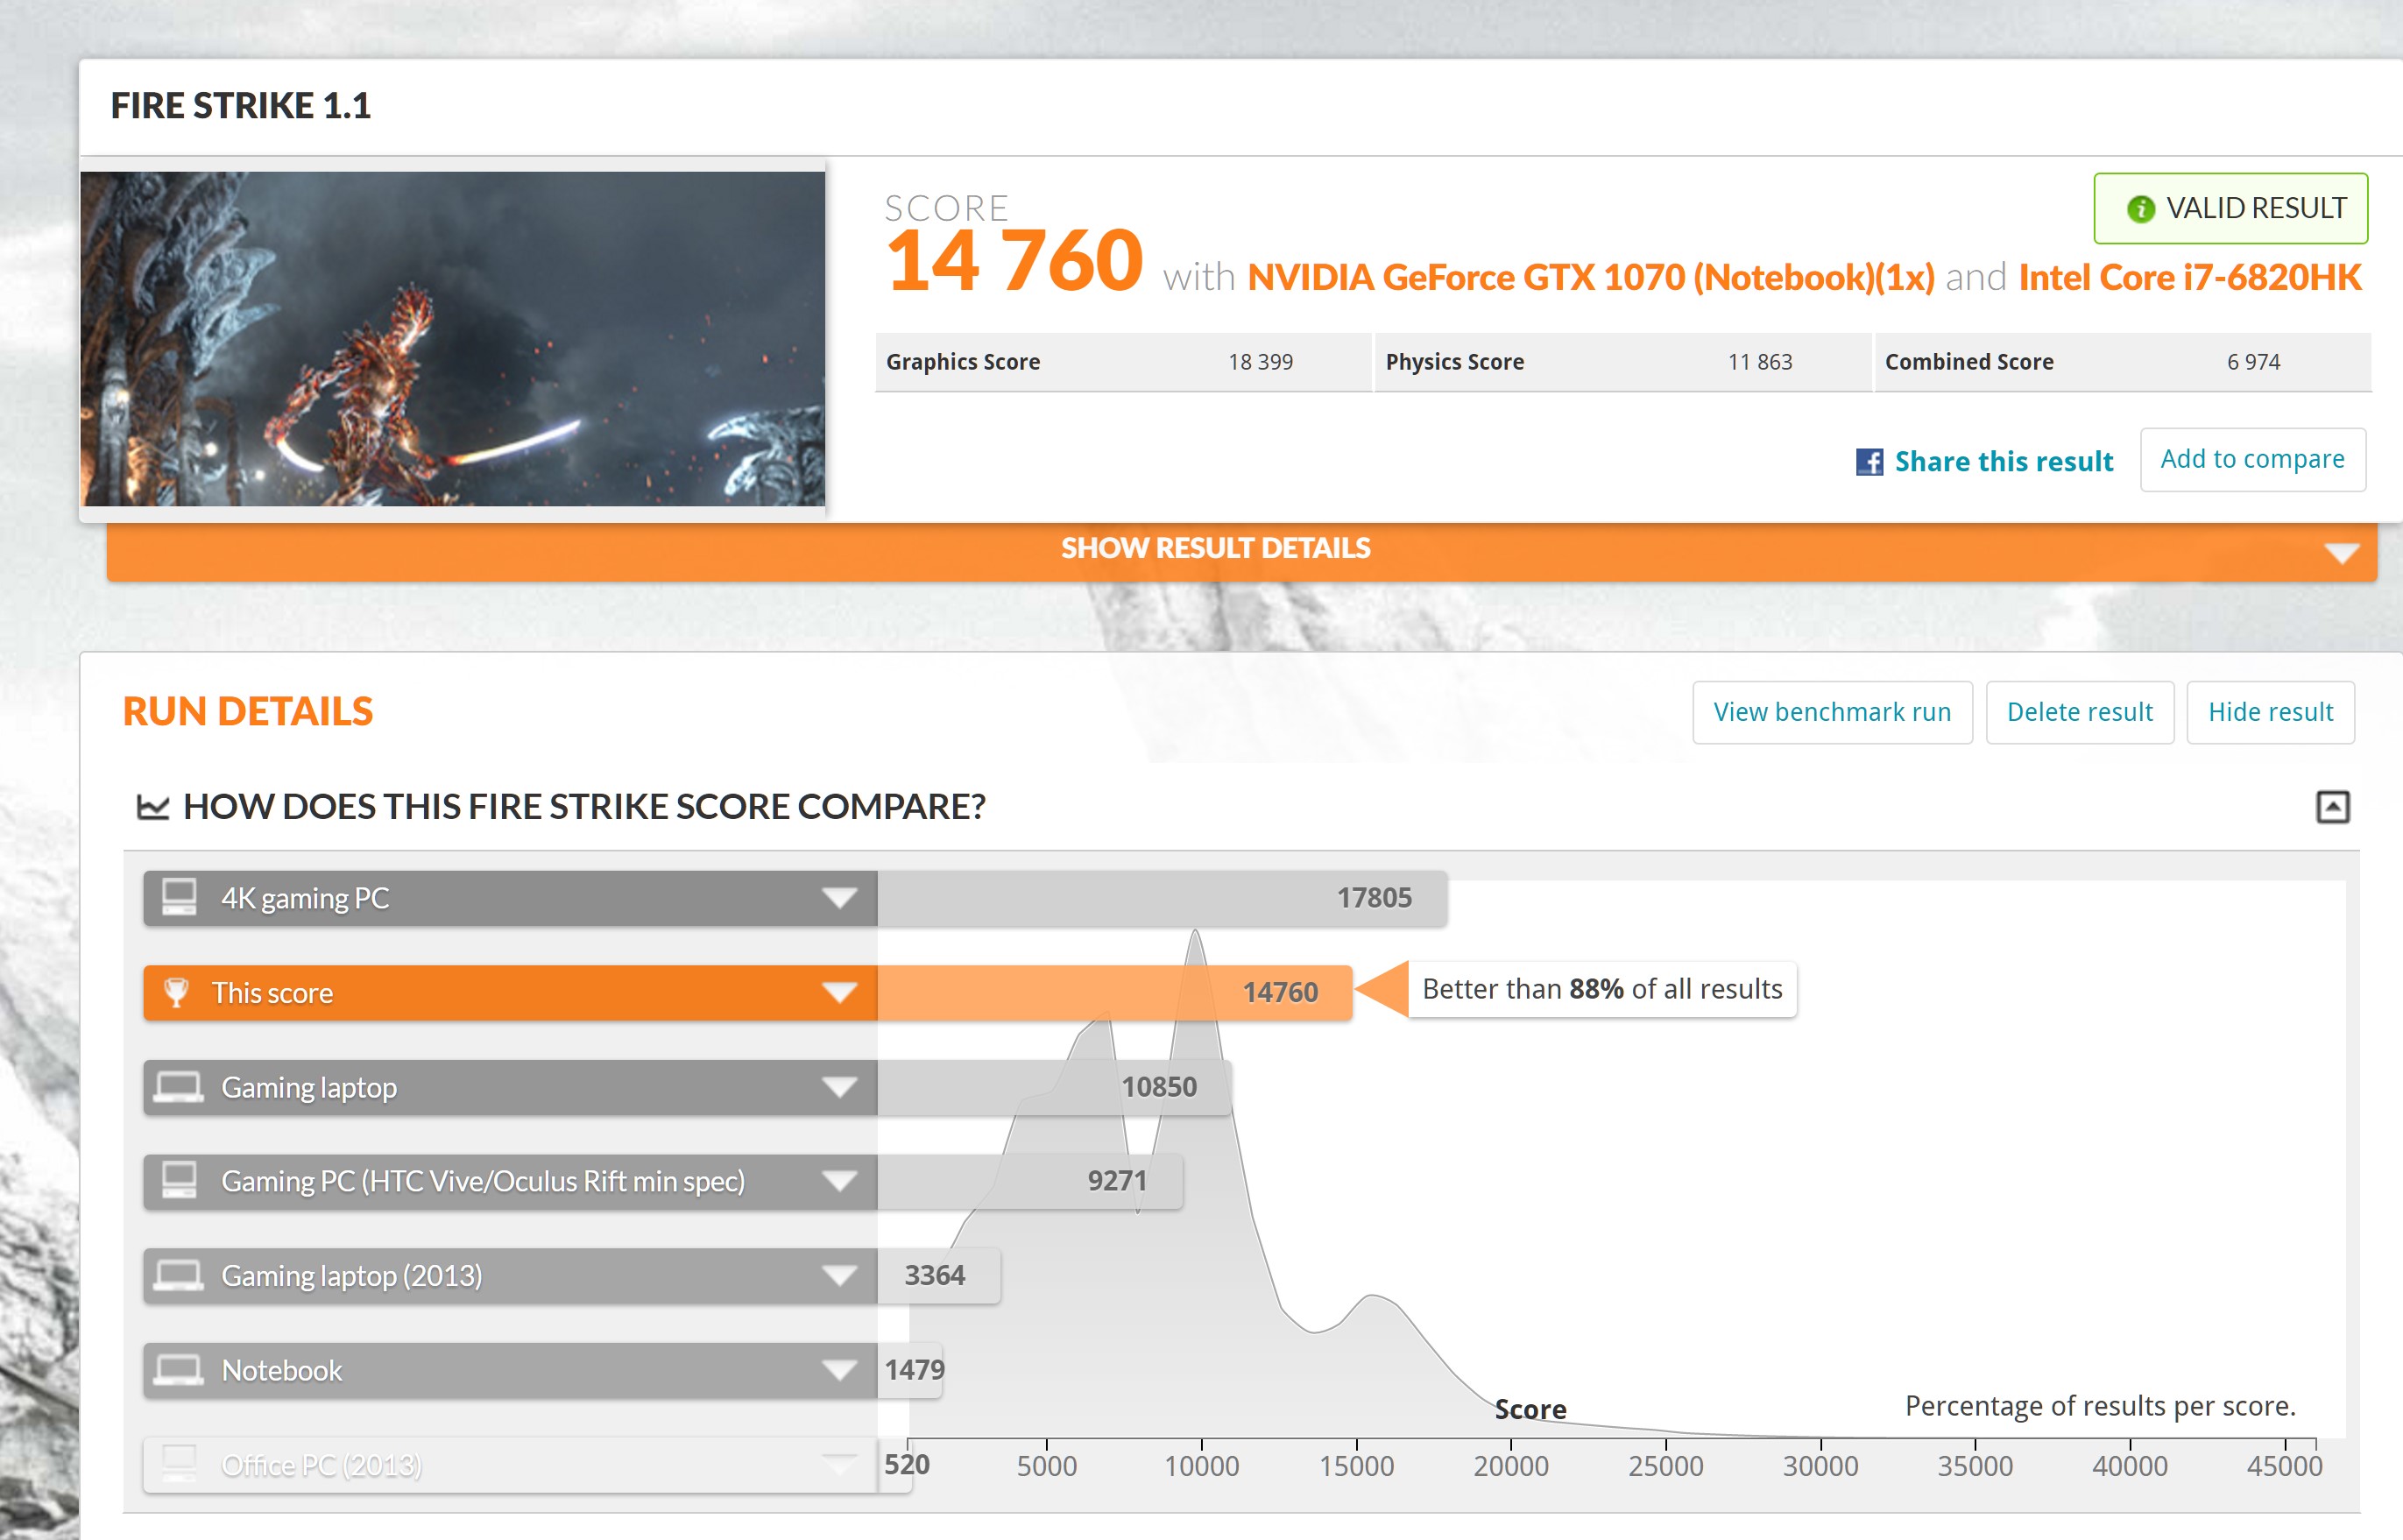
Task: Select the Gaming laptop (2013) comparison row label
Action: 352,1276
